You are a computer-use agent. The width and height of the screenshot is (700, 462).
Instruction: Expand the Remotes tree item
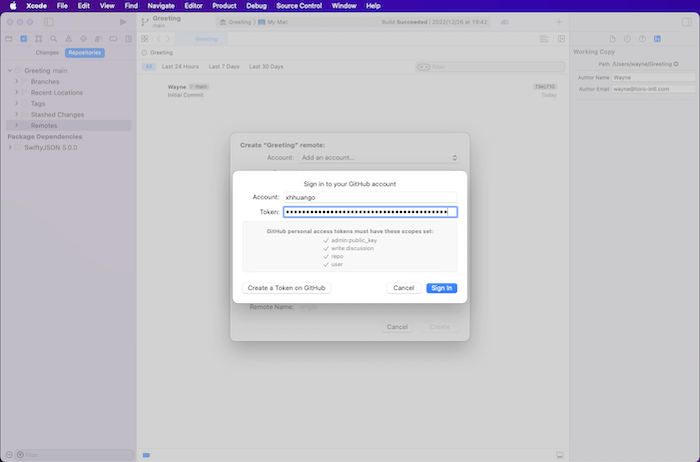click(17, 125)
